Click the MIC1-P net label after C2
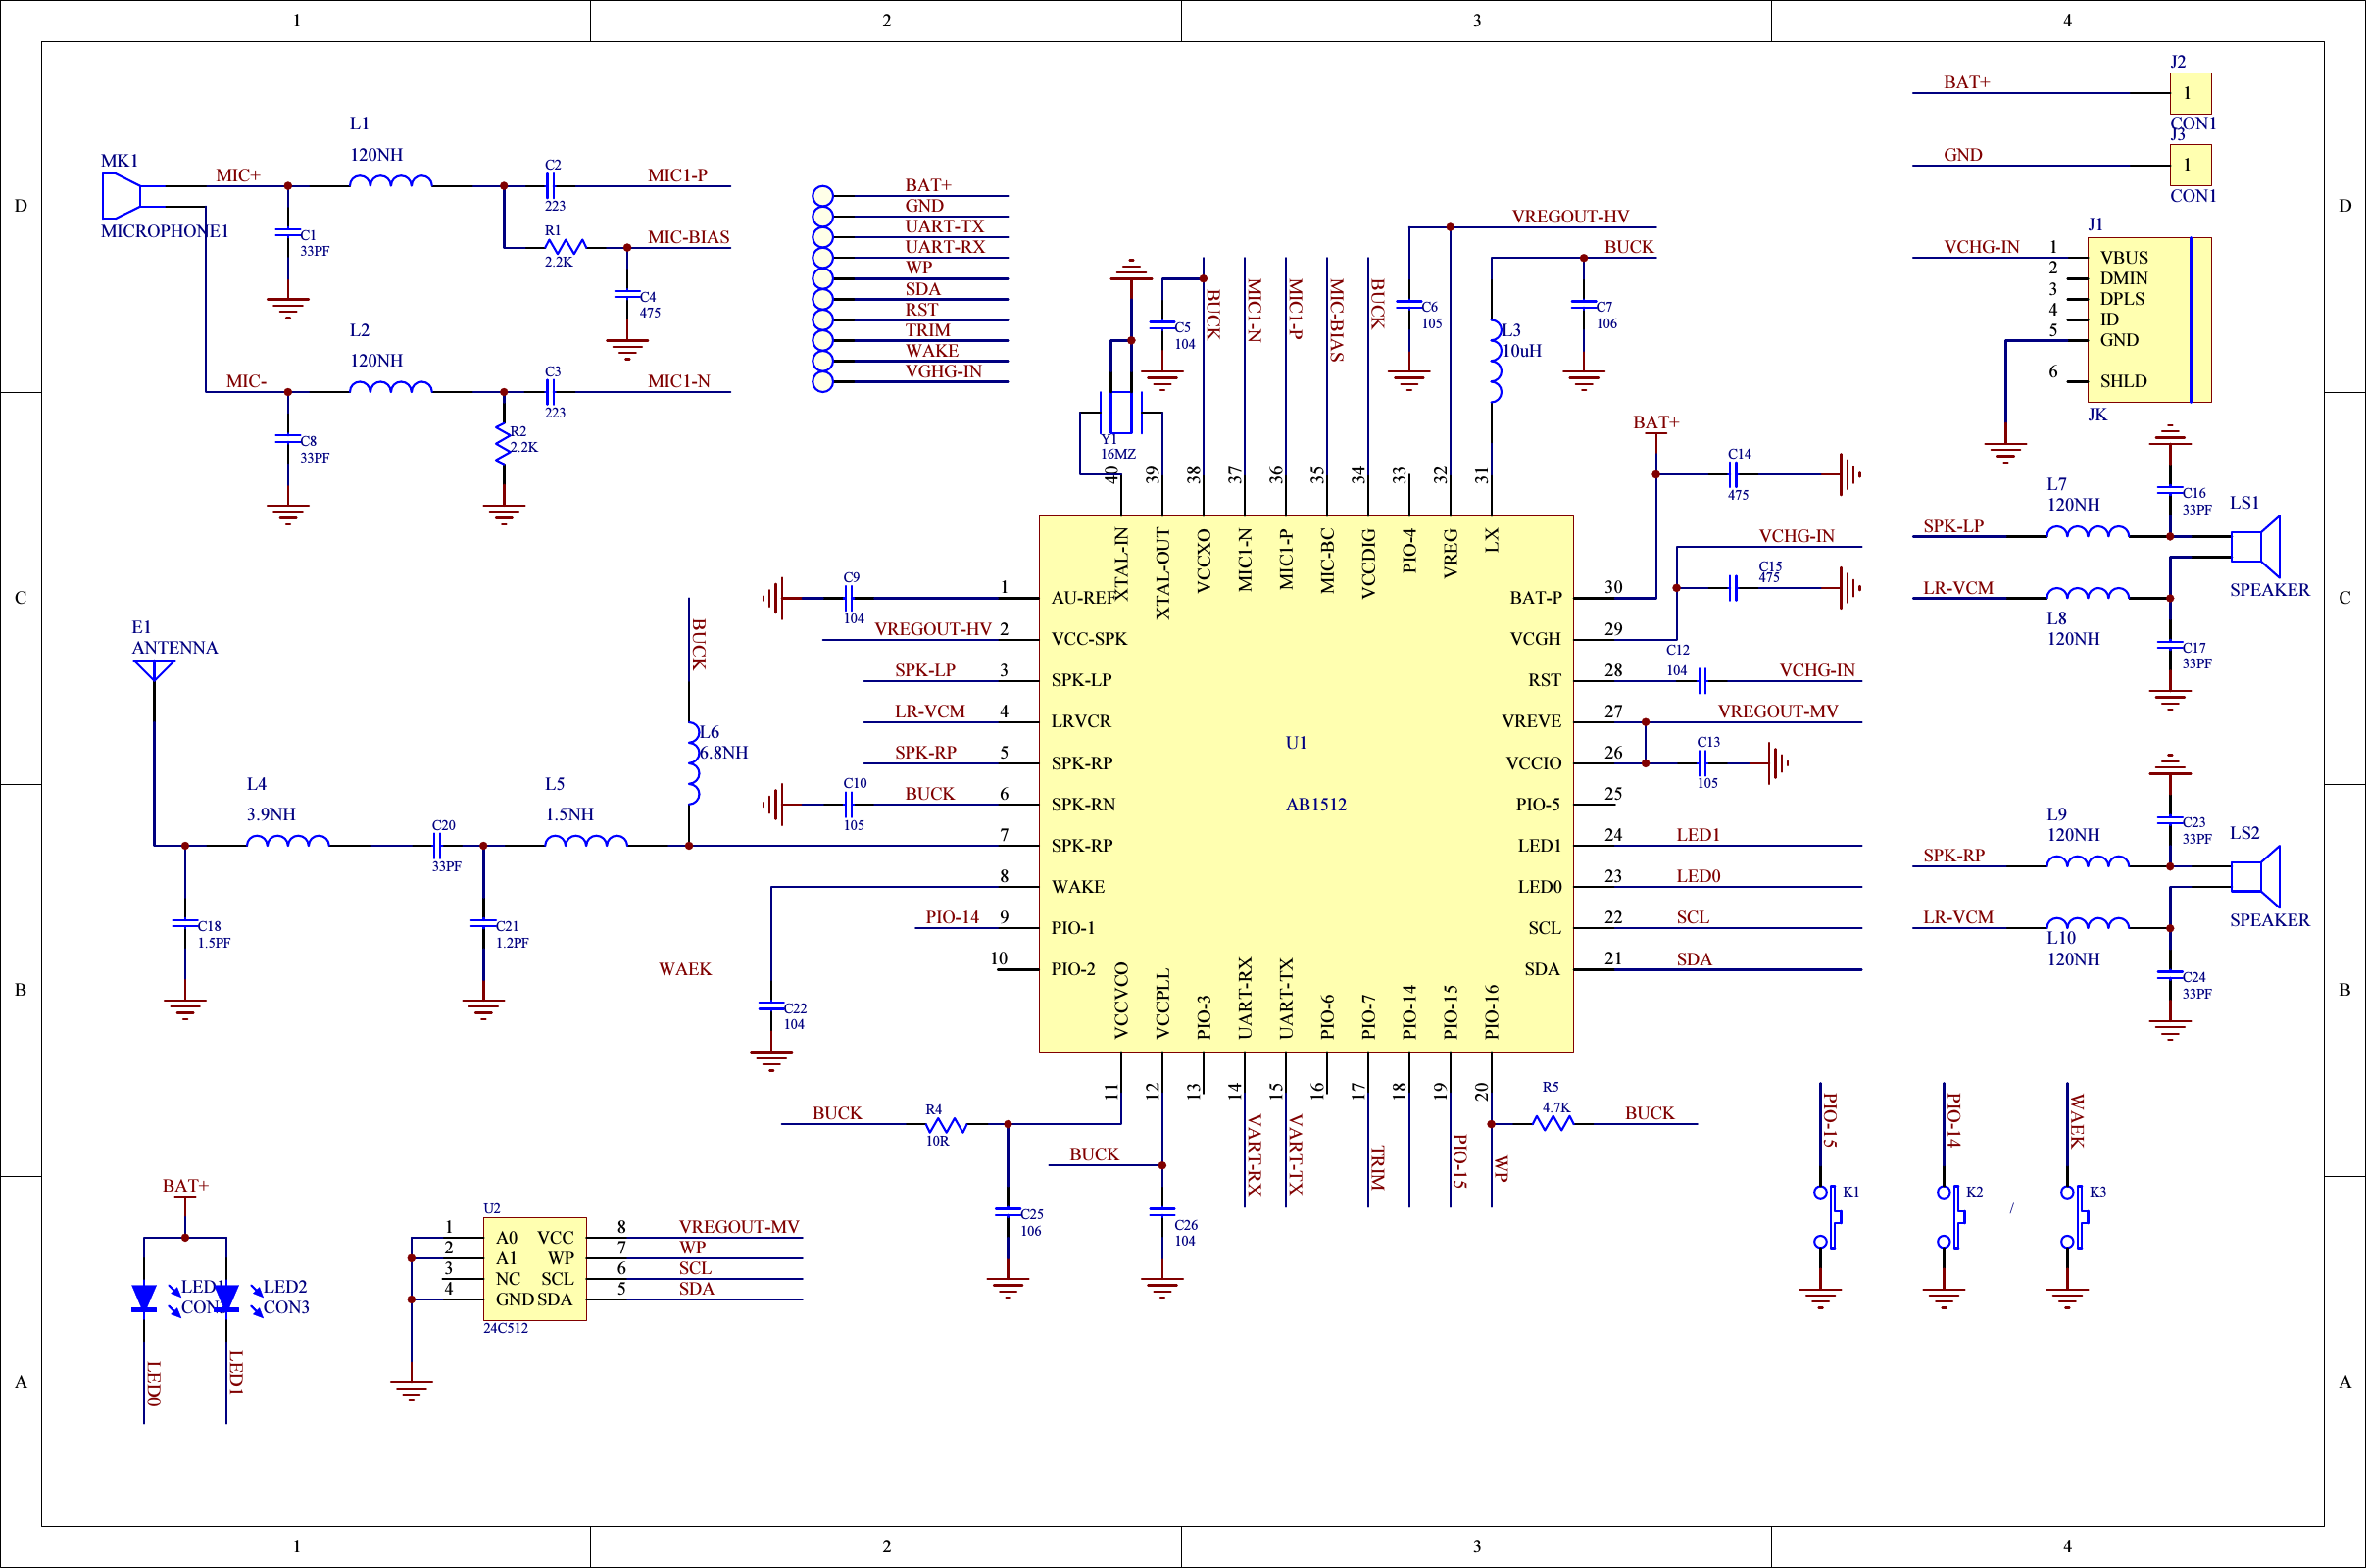Viewport: 2366px width, 1568px height. [677, 175]
